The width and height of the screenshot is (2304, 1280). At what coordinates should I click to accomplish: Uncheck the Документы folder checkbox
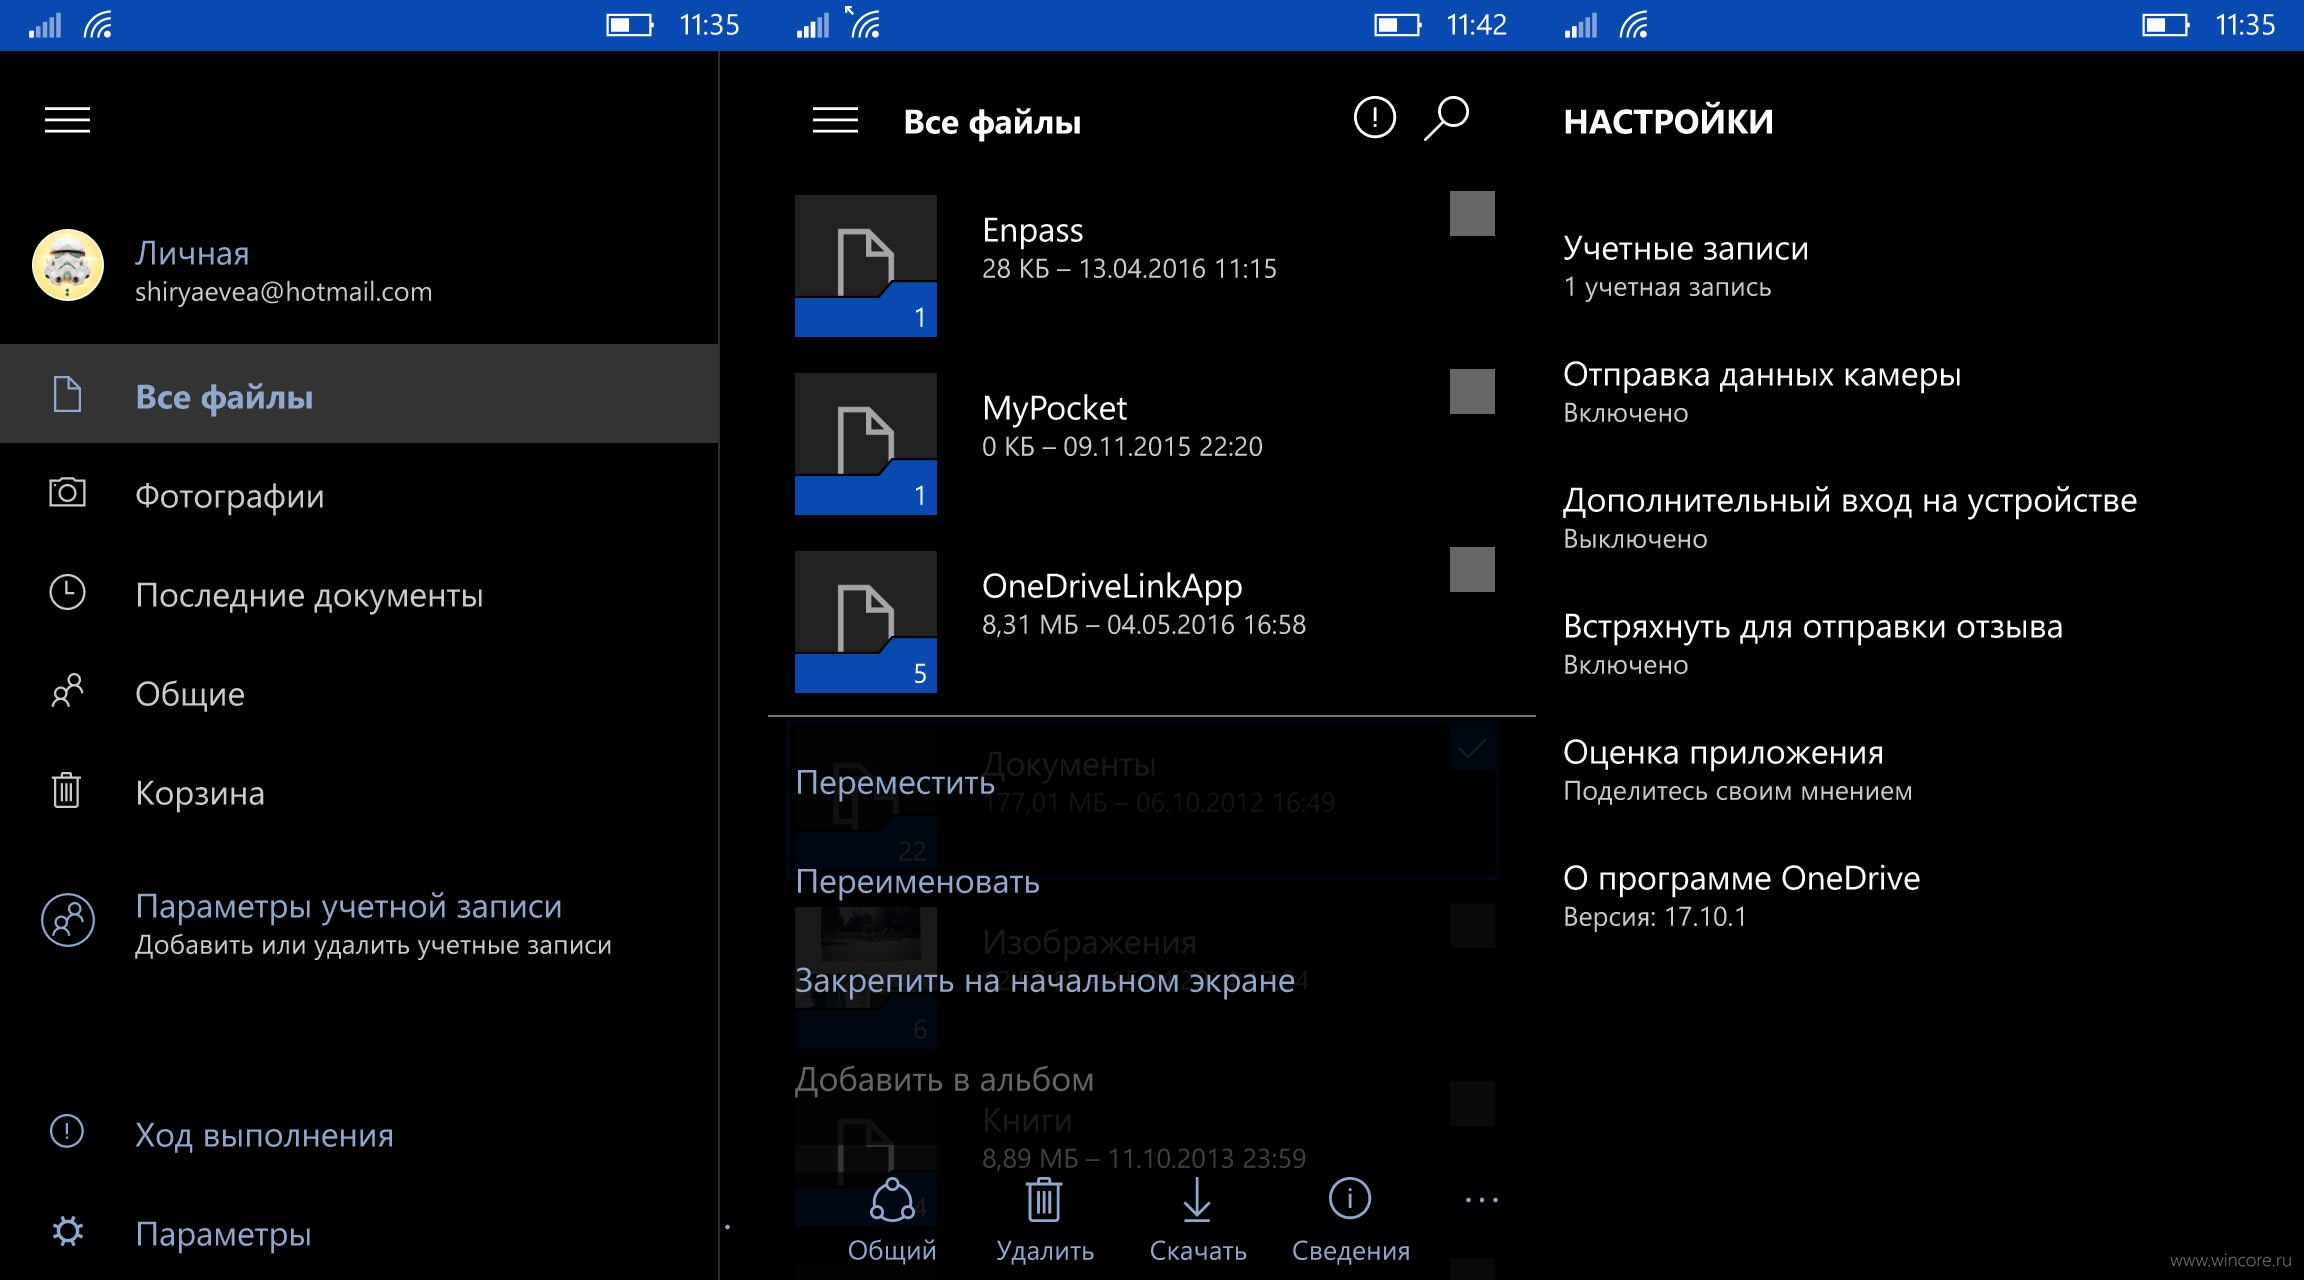pos(1472,748)
